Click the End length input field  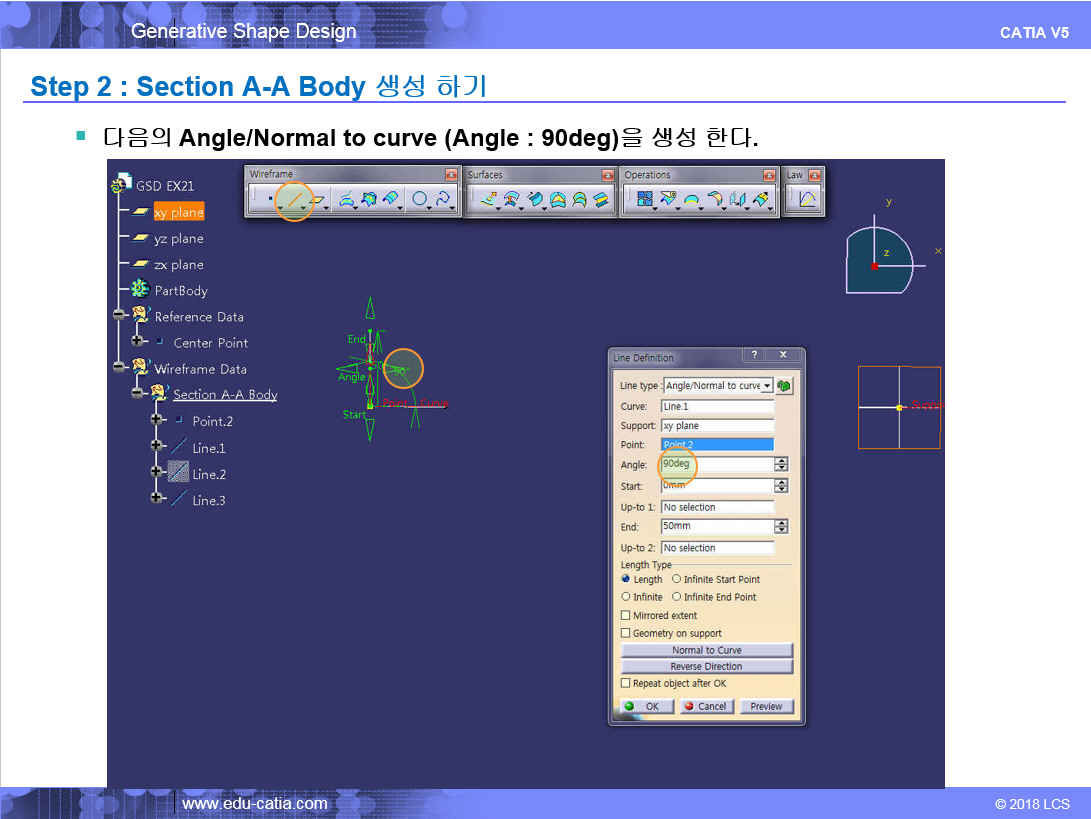[x=717, y=526]
